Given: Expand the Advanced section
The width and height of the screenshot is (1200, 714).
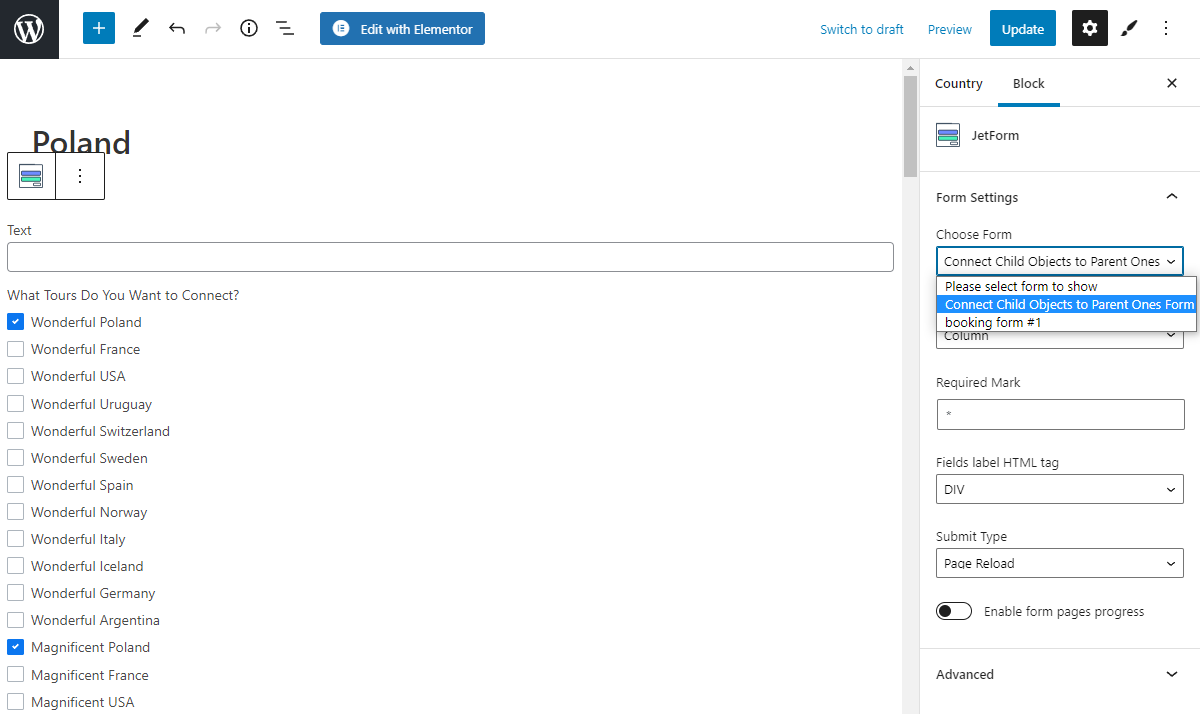Looking at the screenshot, I should [x=1058, y=674].
